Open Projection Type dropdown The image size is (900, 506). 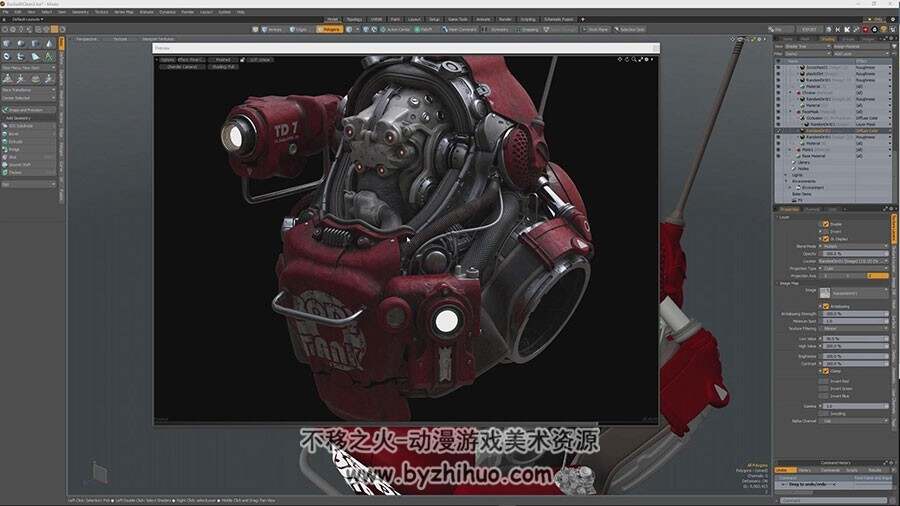[855, 268]
